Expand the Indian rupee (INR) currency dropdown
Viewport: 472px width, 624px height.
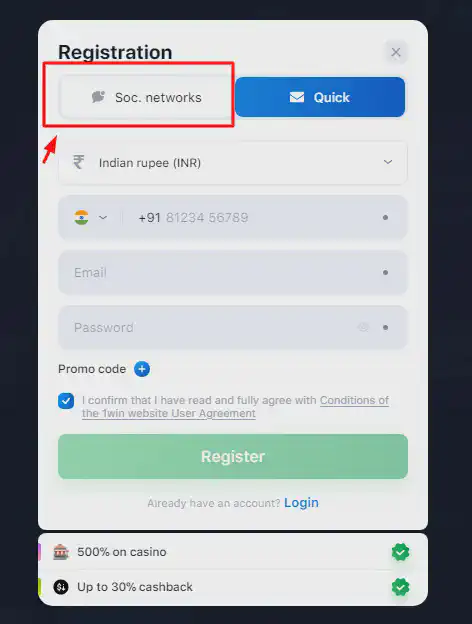(x=233, y=163)
